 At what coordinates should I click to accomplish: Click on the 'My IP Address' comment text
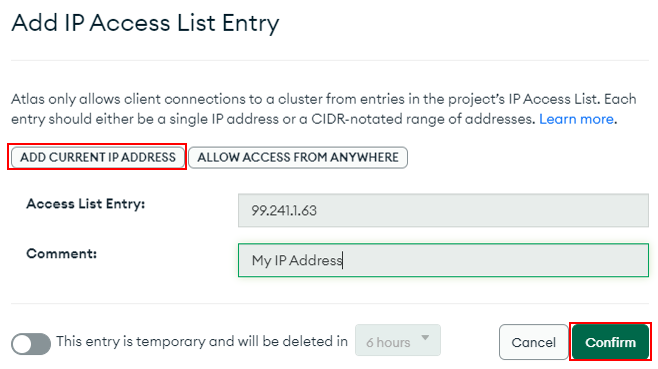[x=297, y=261]
